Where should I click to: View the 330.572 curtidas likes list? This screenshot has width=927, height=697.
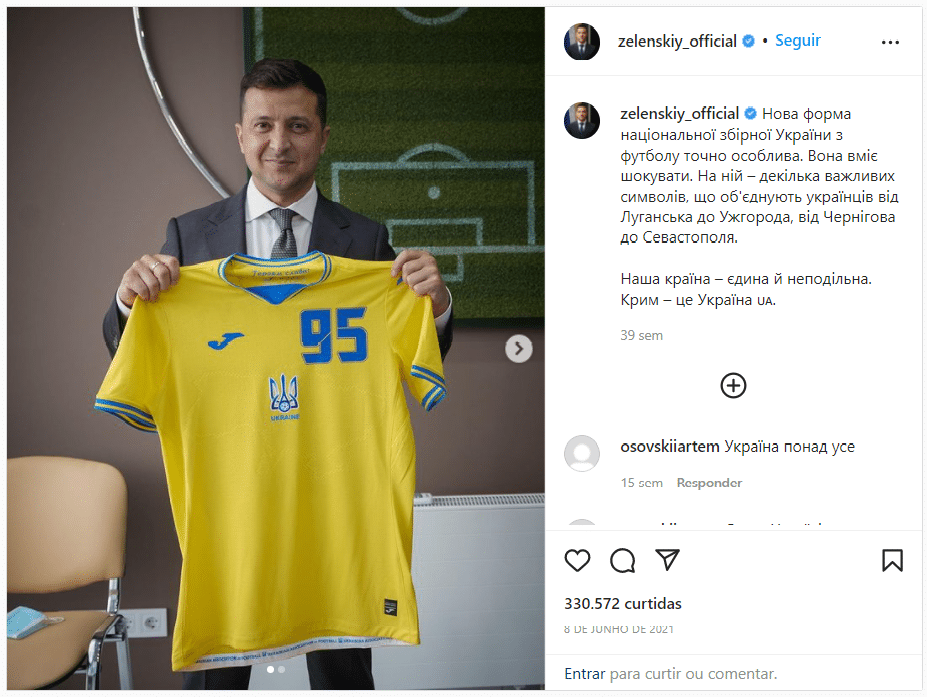pos(623,604)
